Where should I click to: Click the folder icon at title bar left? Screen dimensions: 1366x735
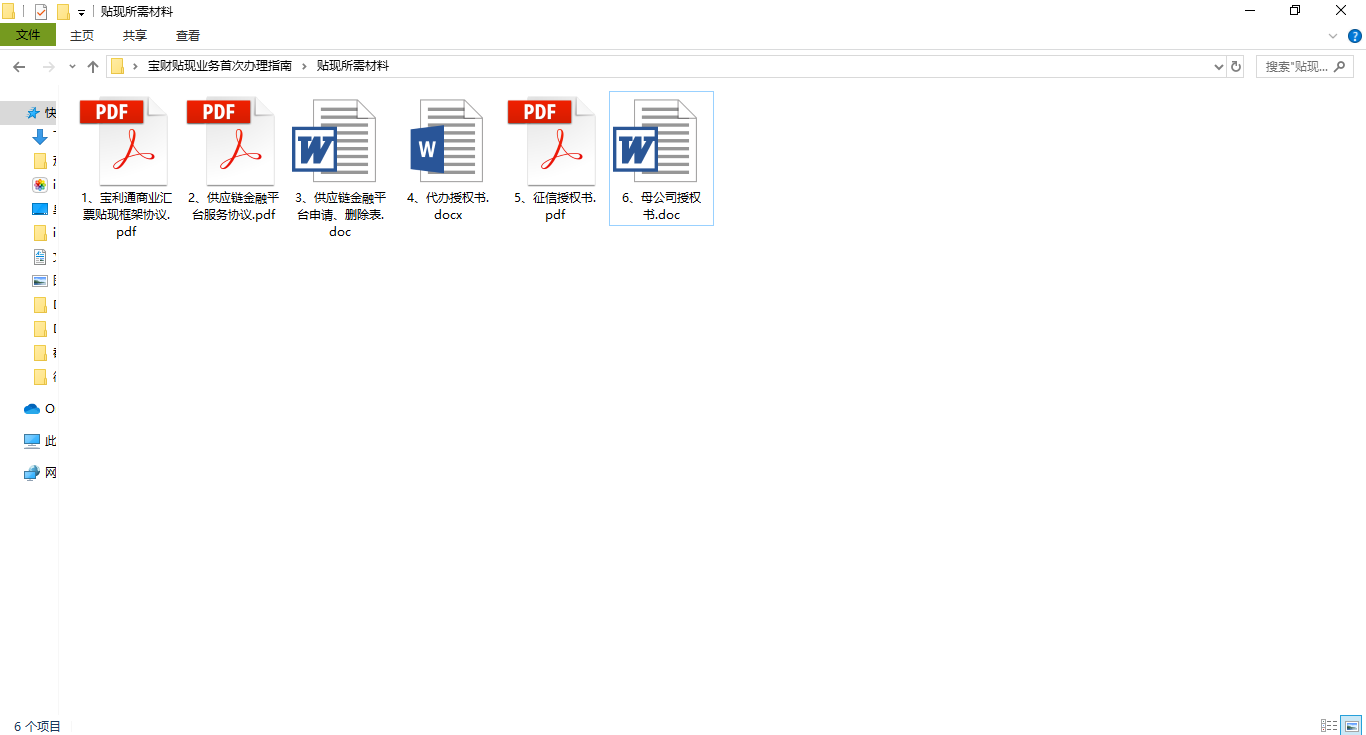8,12
